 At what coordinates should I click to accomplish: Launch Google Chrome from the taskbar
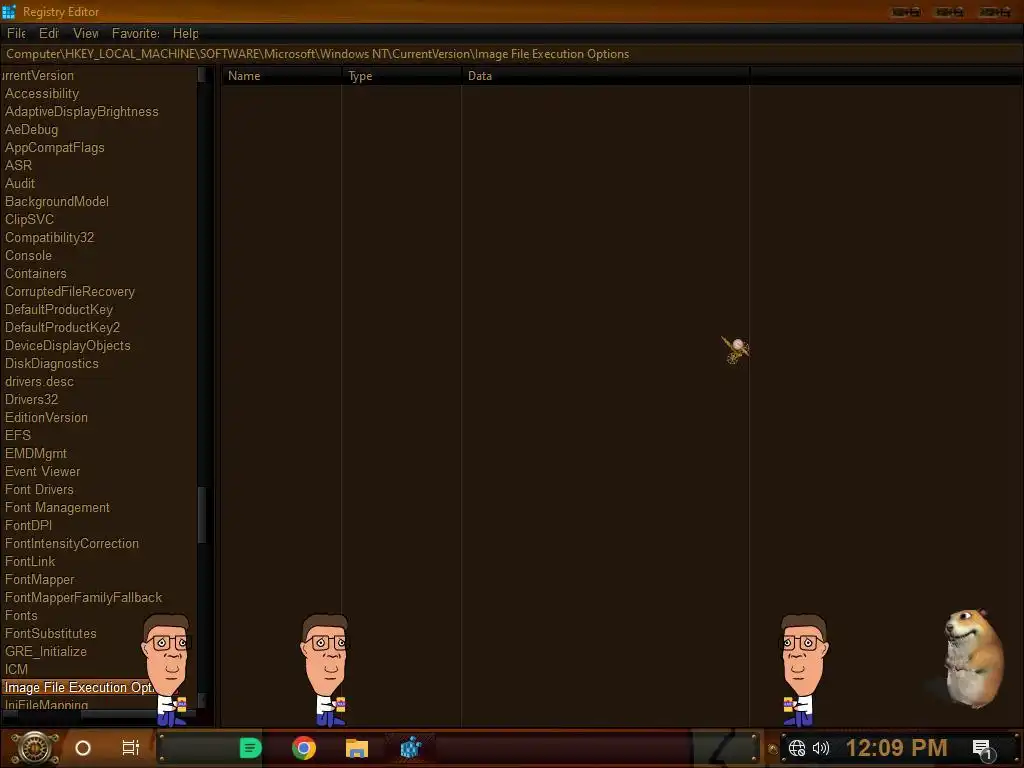[x=304, y=748]
